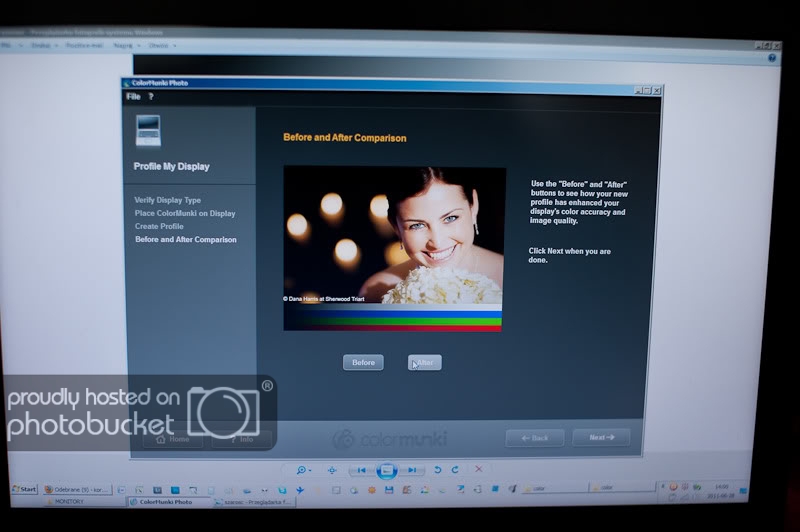Click the orange gear quick launch icon
The width and height of the screenshot is (800, 532).
tap(371, 490)
